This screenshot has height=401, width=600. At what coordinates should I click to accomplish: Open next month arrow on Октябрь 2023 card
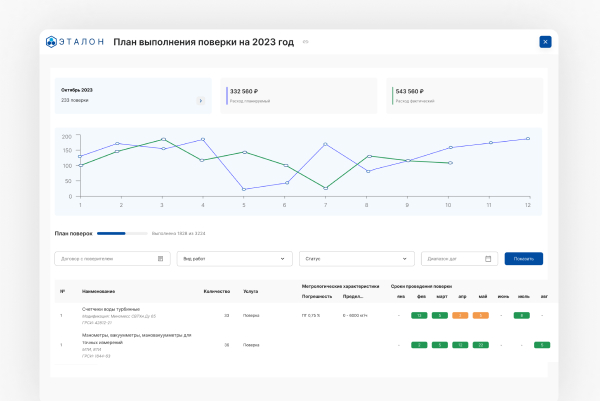(x=201, y=101)
